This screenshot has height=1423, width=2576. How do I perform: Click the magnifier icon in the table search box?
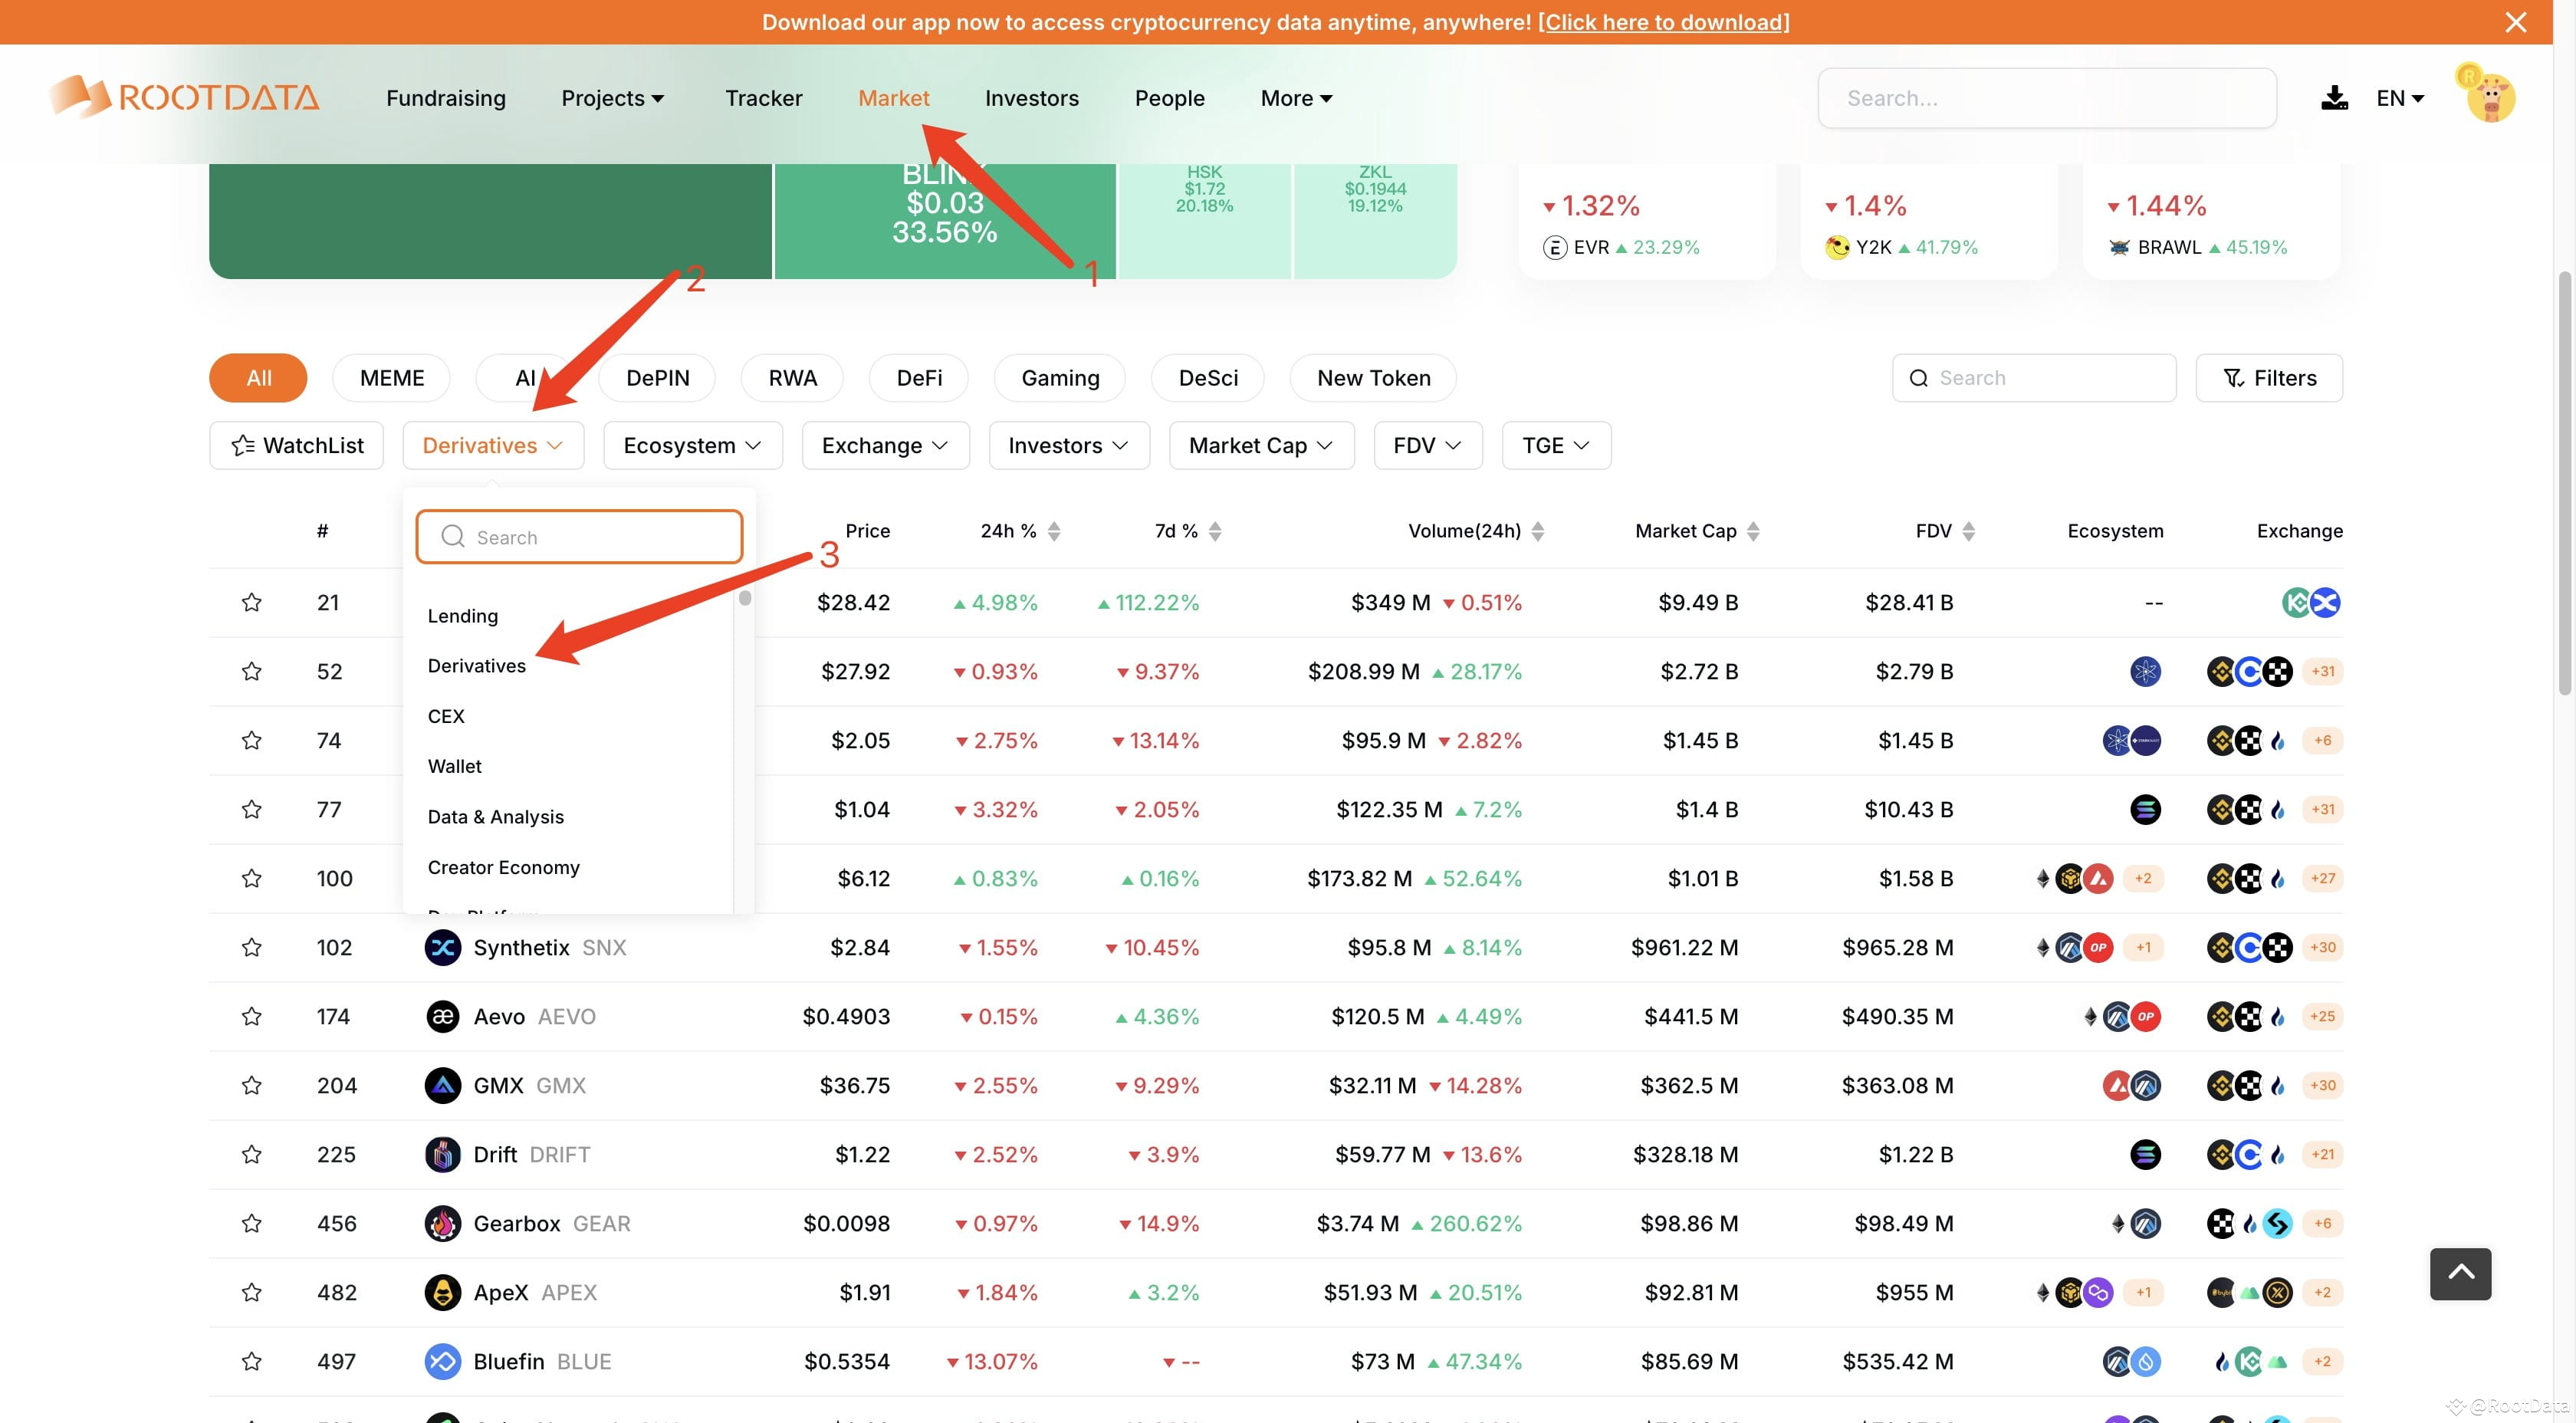tap(1919, 378)
